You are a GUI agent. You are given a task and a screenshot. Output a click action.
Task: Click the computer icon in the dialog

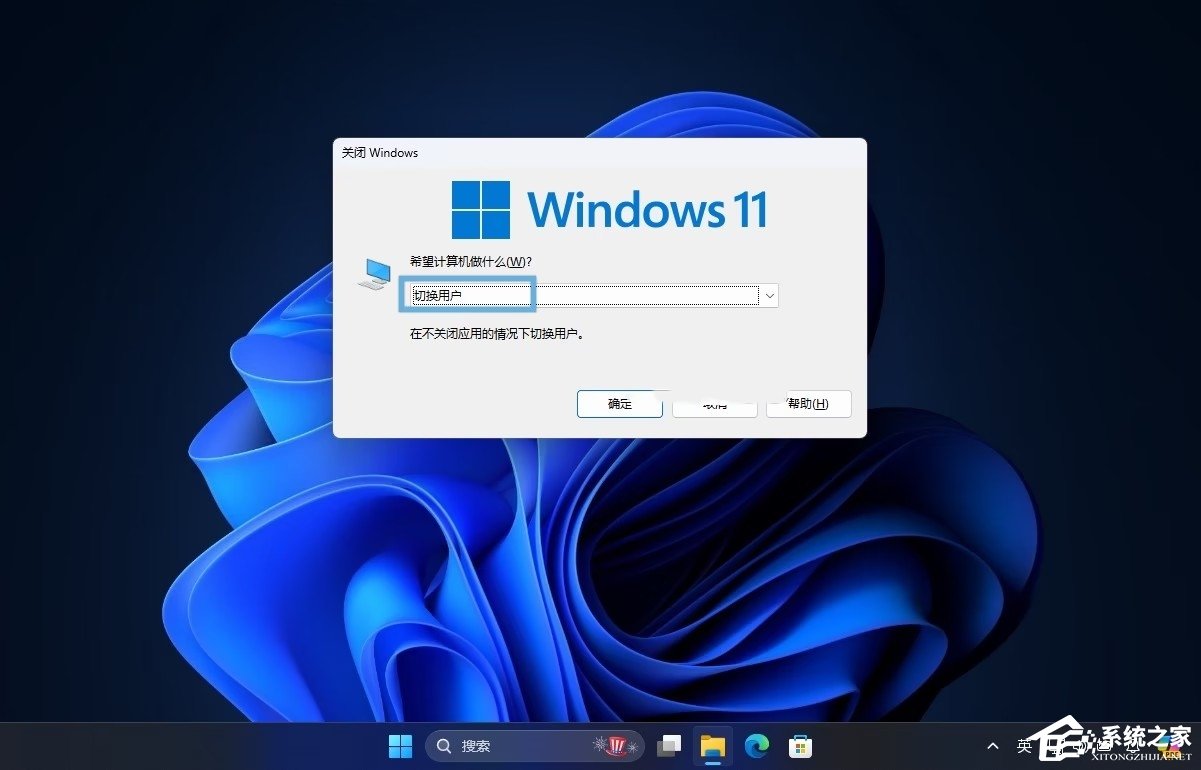pyautogui.click(x=373, y=273)
